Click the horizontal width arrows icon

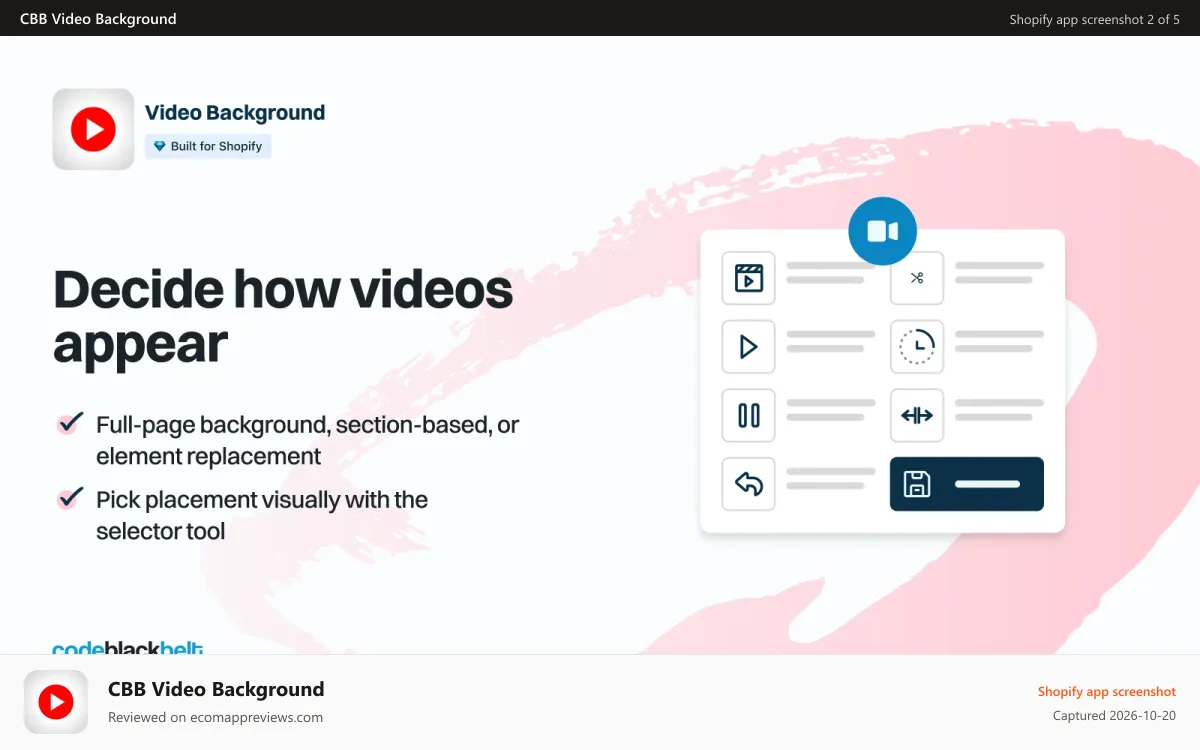click(x=917, y=415)
